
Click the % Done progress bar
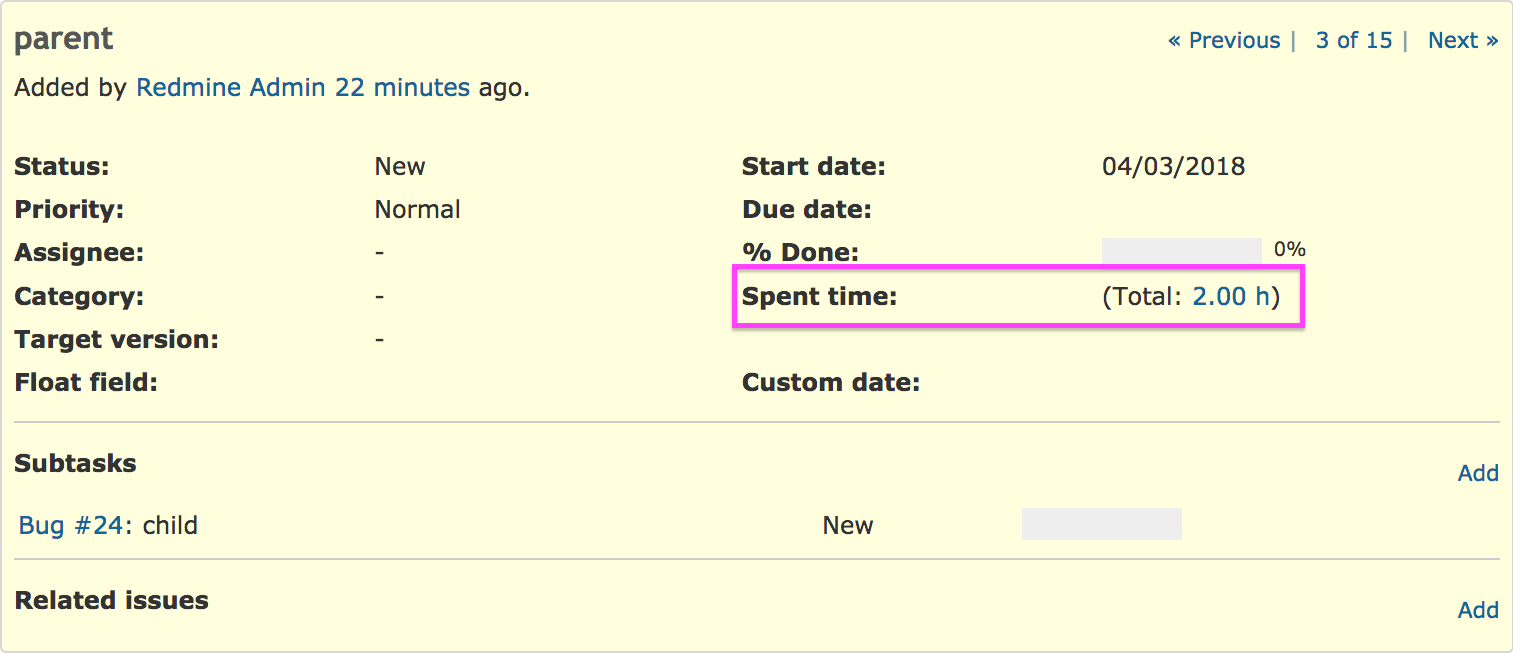click(1181, 251)
